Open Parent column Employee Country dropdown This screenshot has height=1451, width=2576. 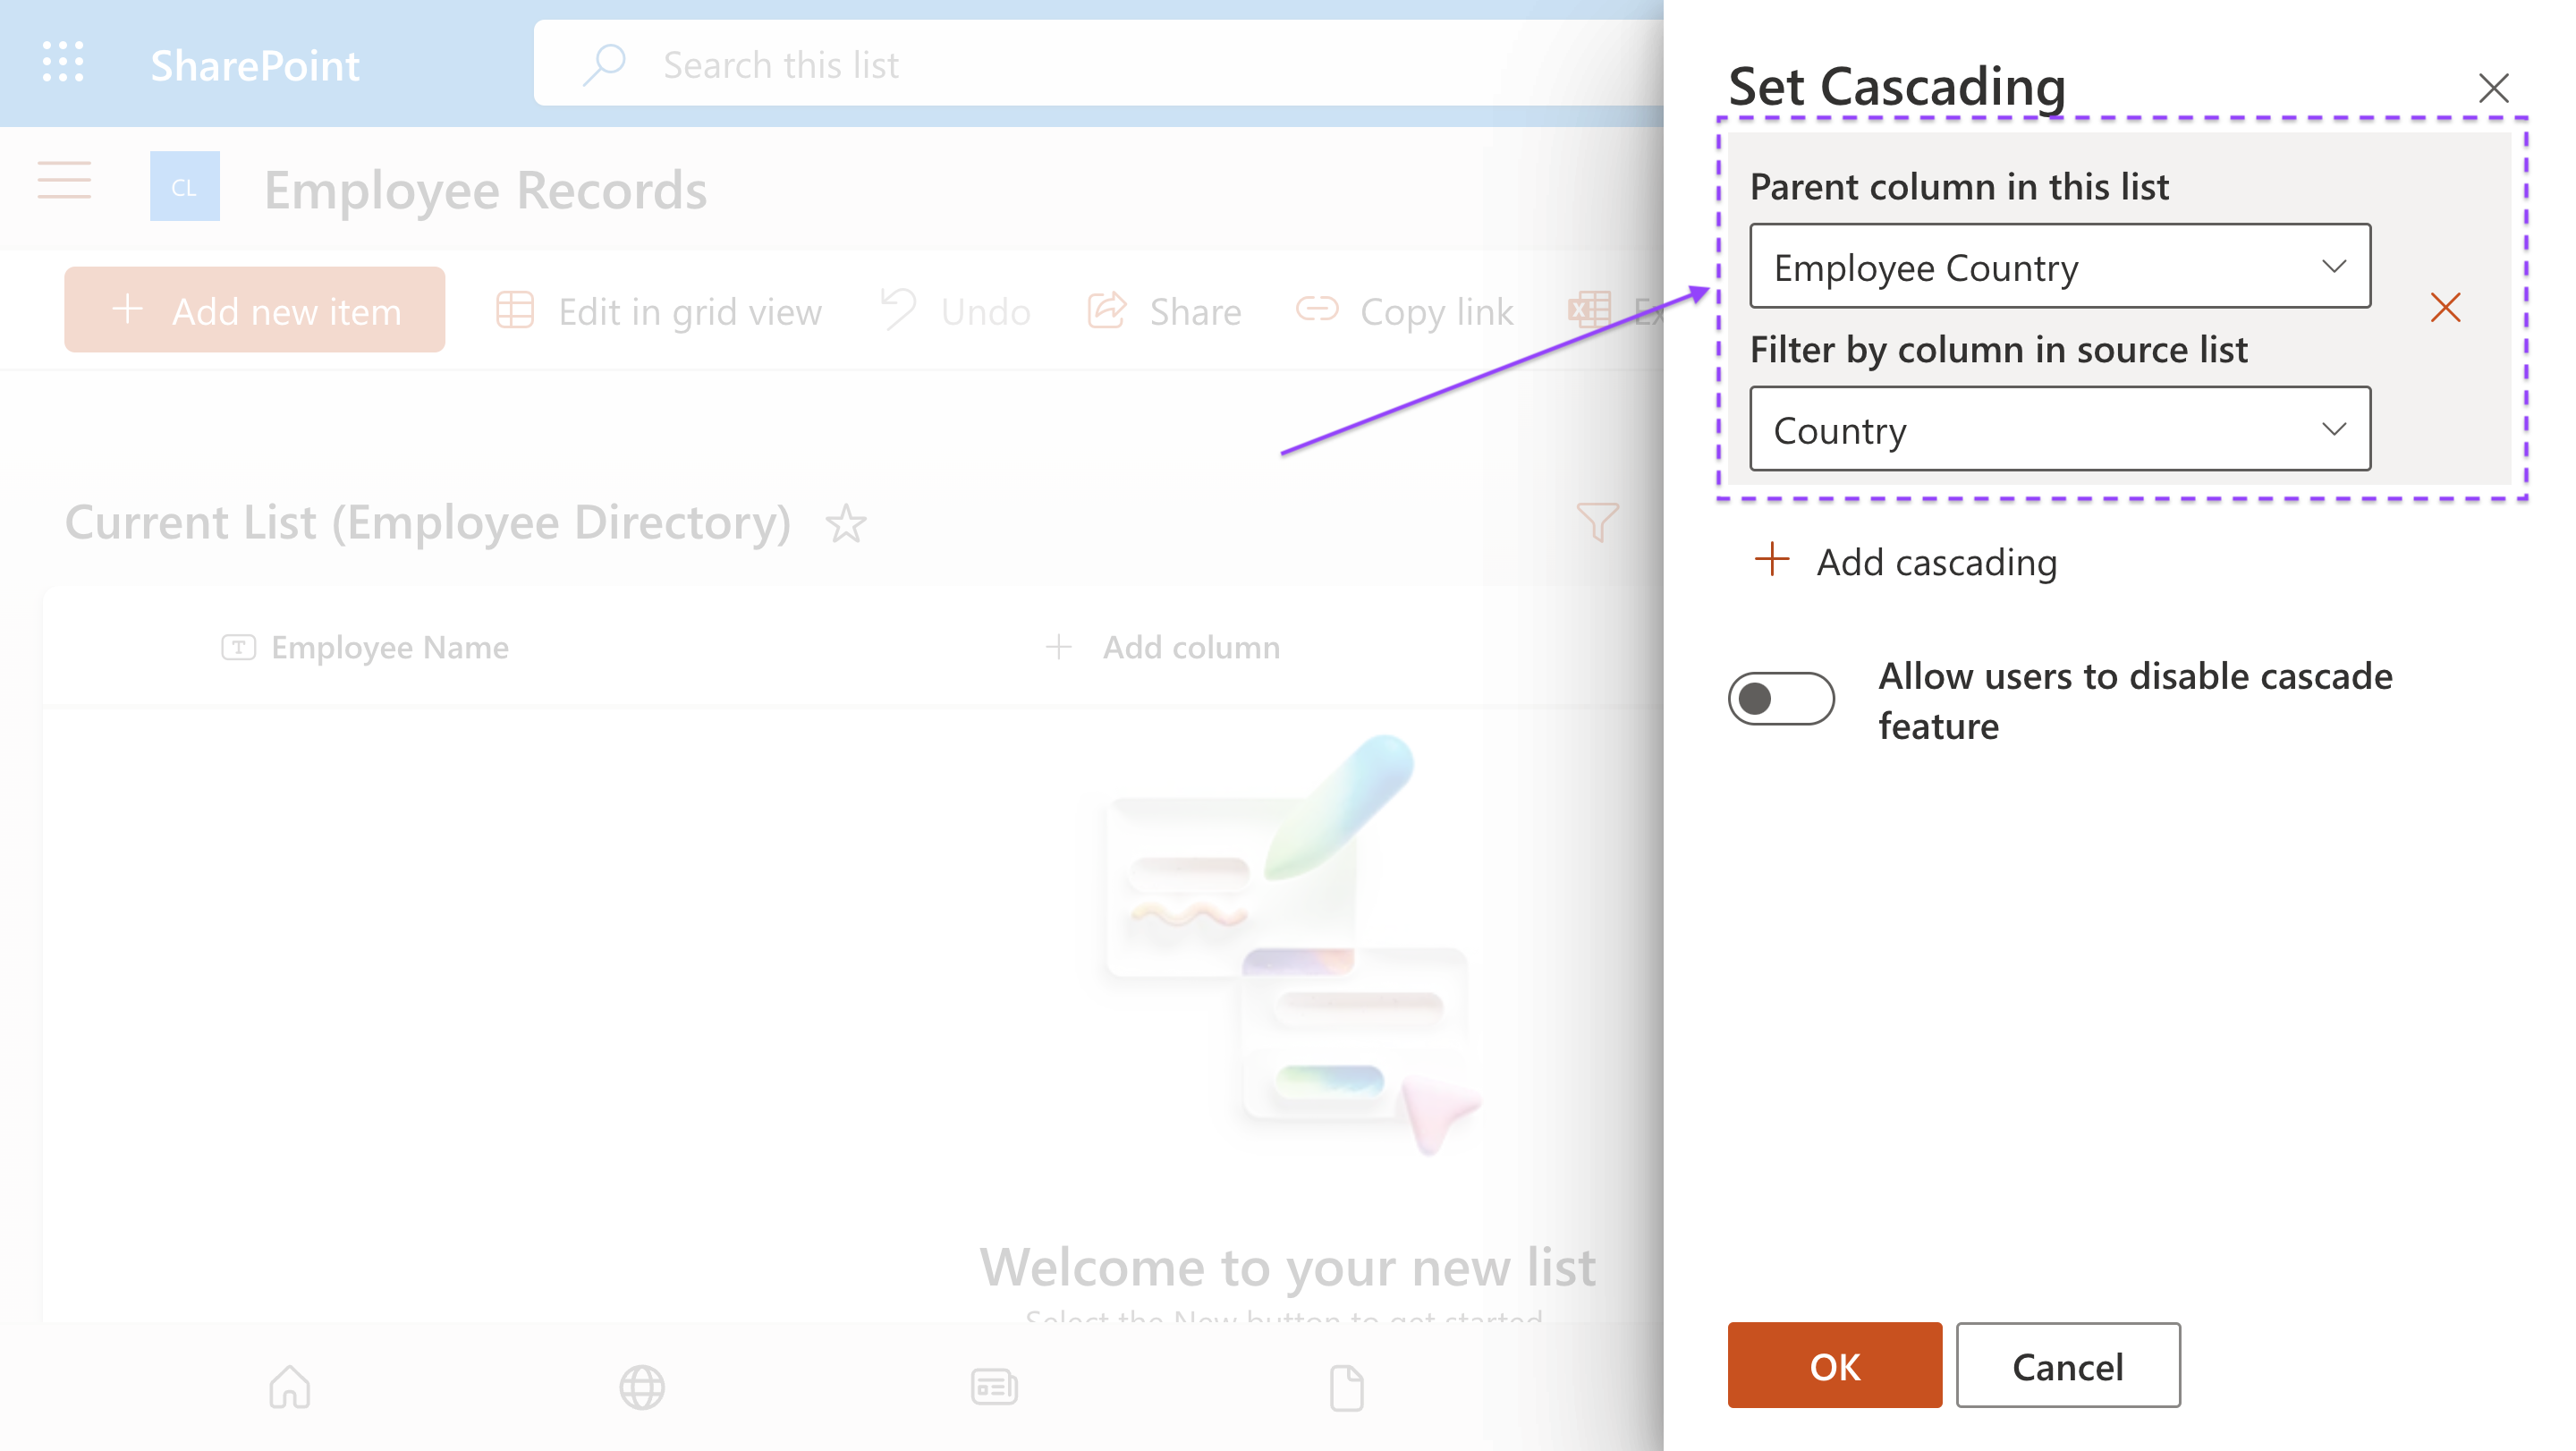(x=2060, y=266)
